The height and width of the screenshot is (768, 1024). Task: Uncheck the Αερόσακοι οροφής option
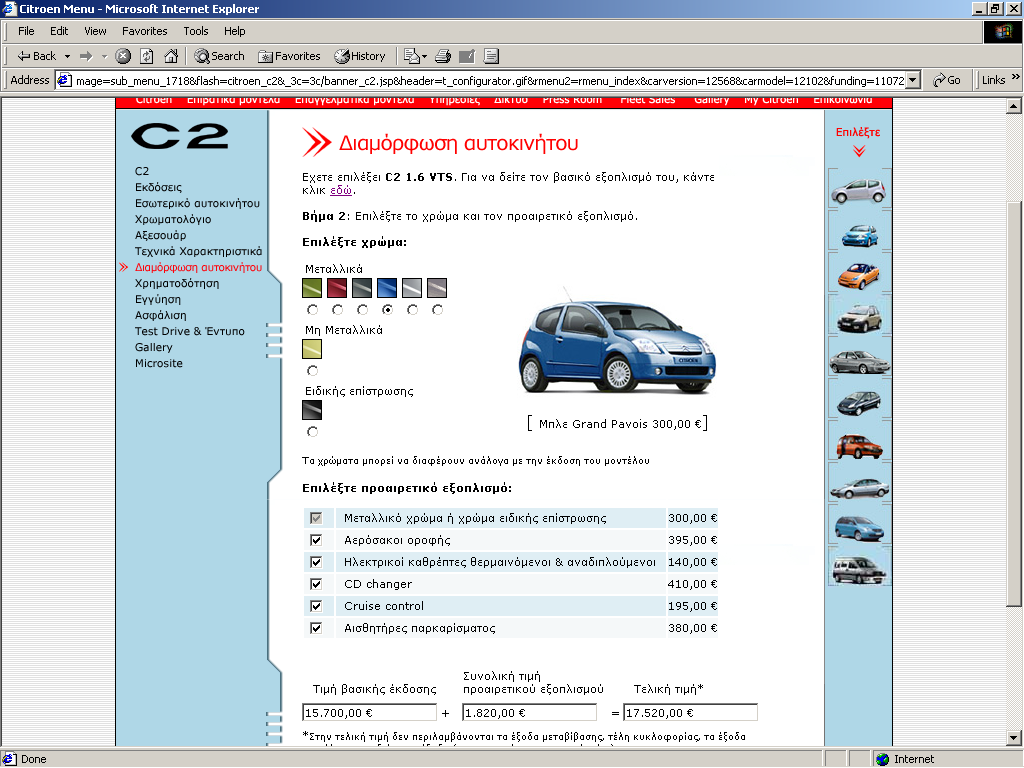coord(316,540)
